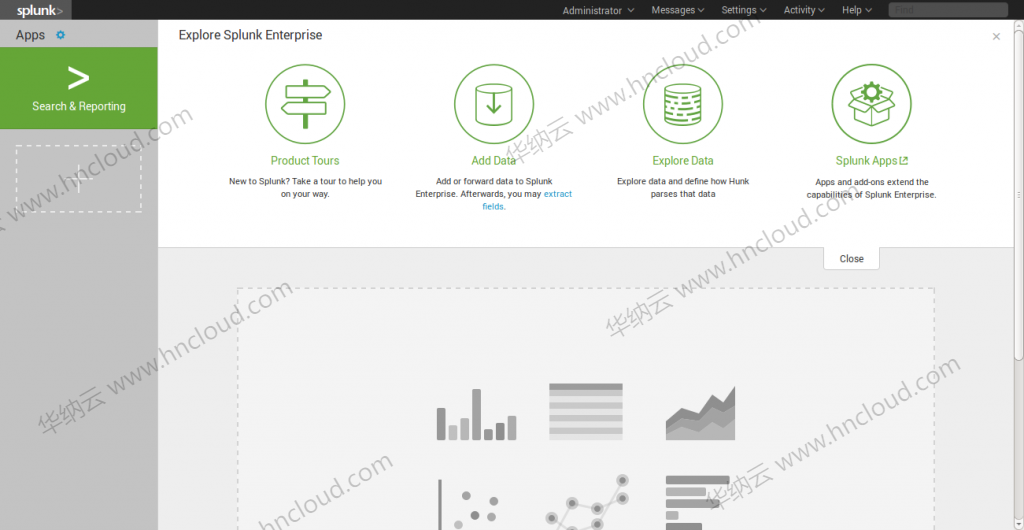Dismiss the Explore panel with the X icon

(996, 37)
